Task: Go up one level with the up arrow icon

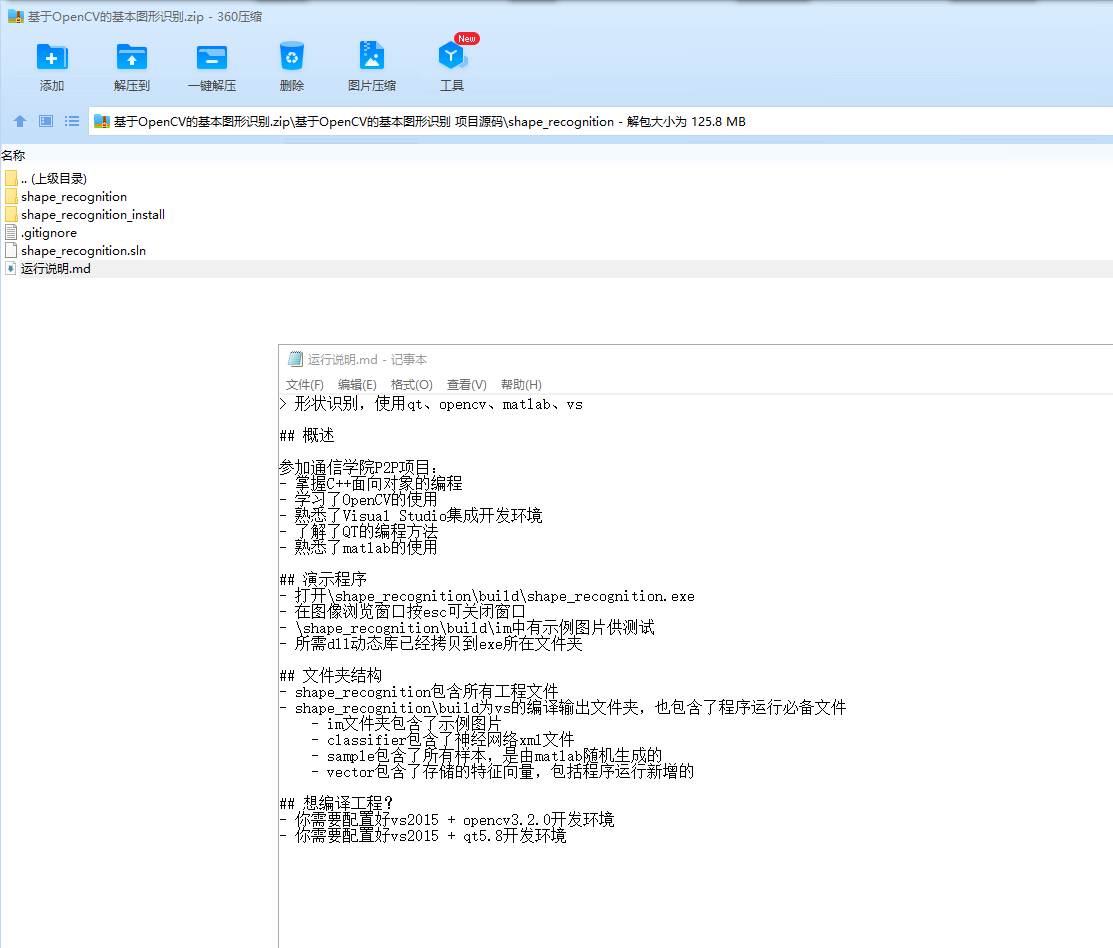Action: tap(20, 121)
